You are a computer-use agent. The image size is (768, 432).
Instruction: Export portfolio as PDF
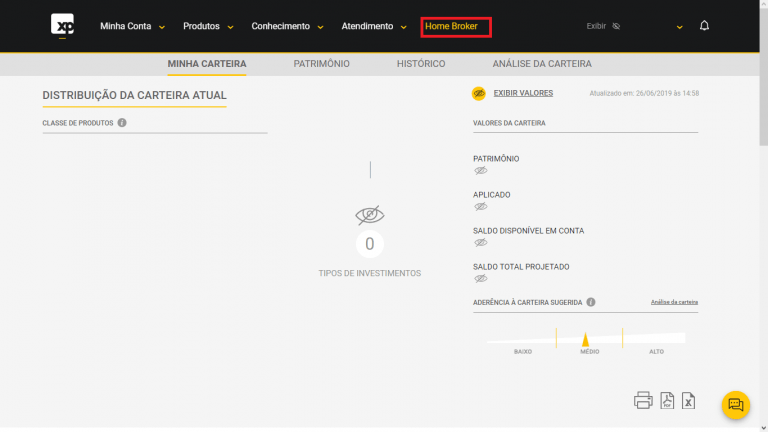pos(667,400)
